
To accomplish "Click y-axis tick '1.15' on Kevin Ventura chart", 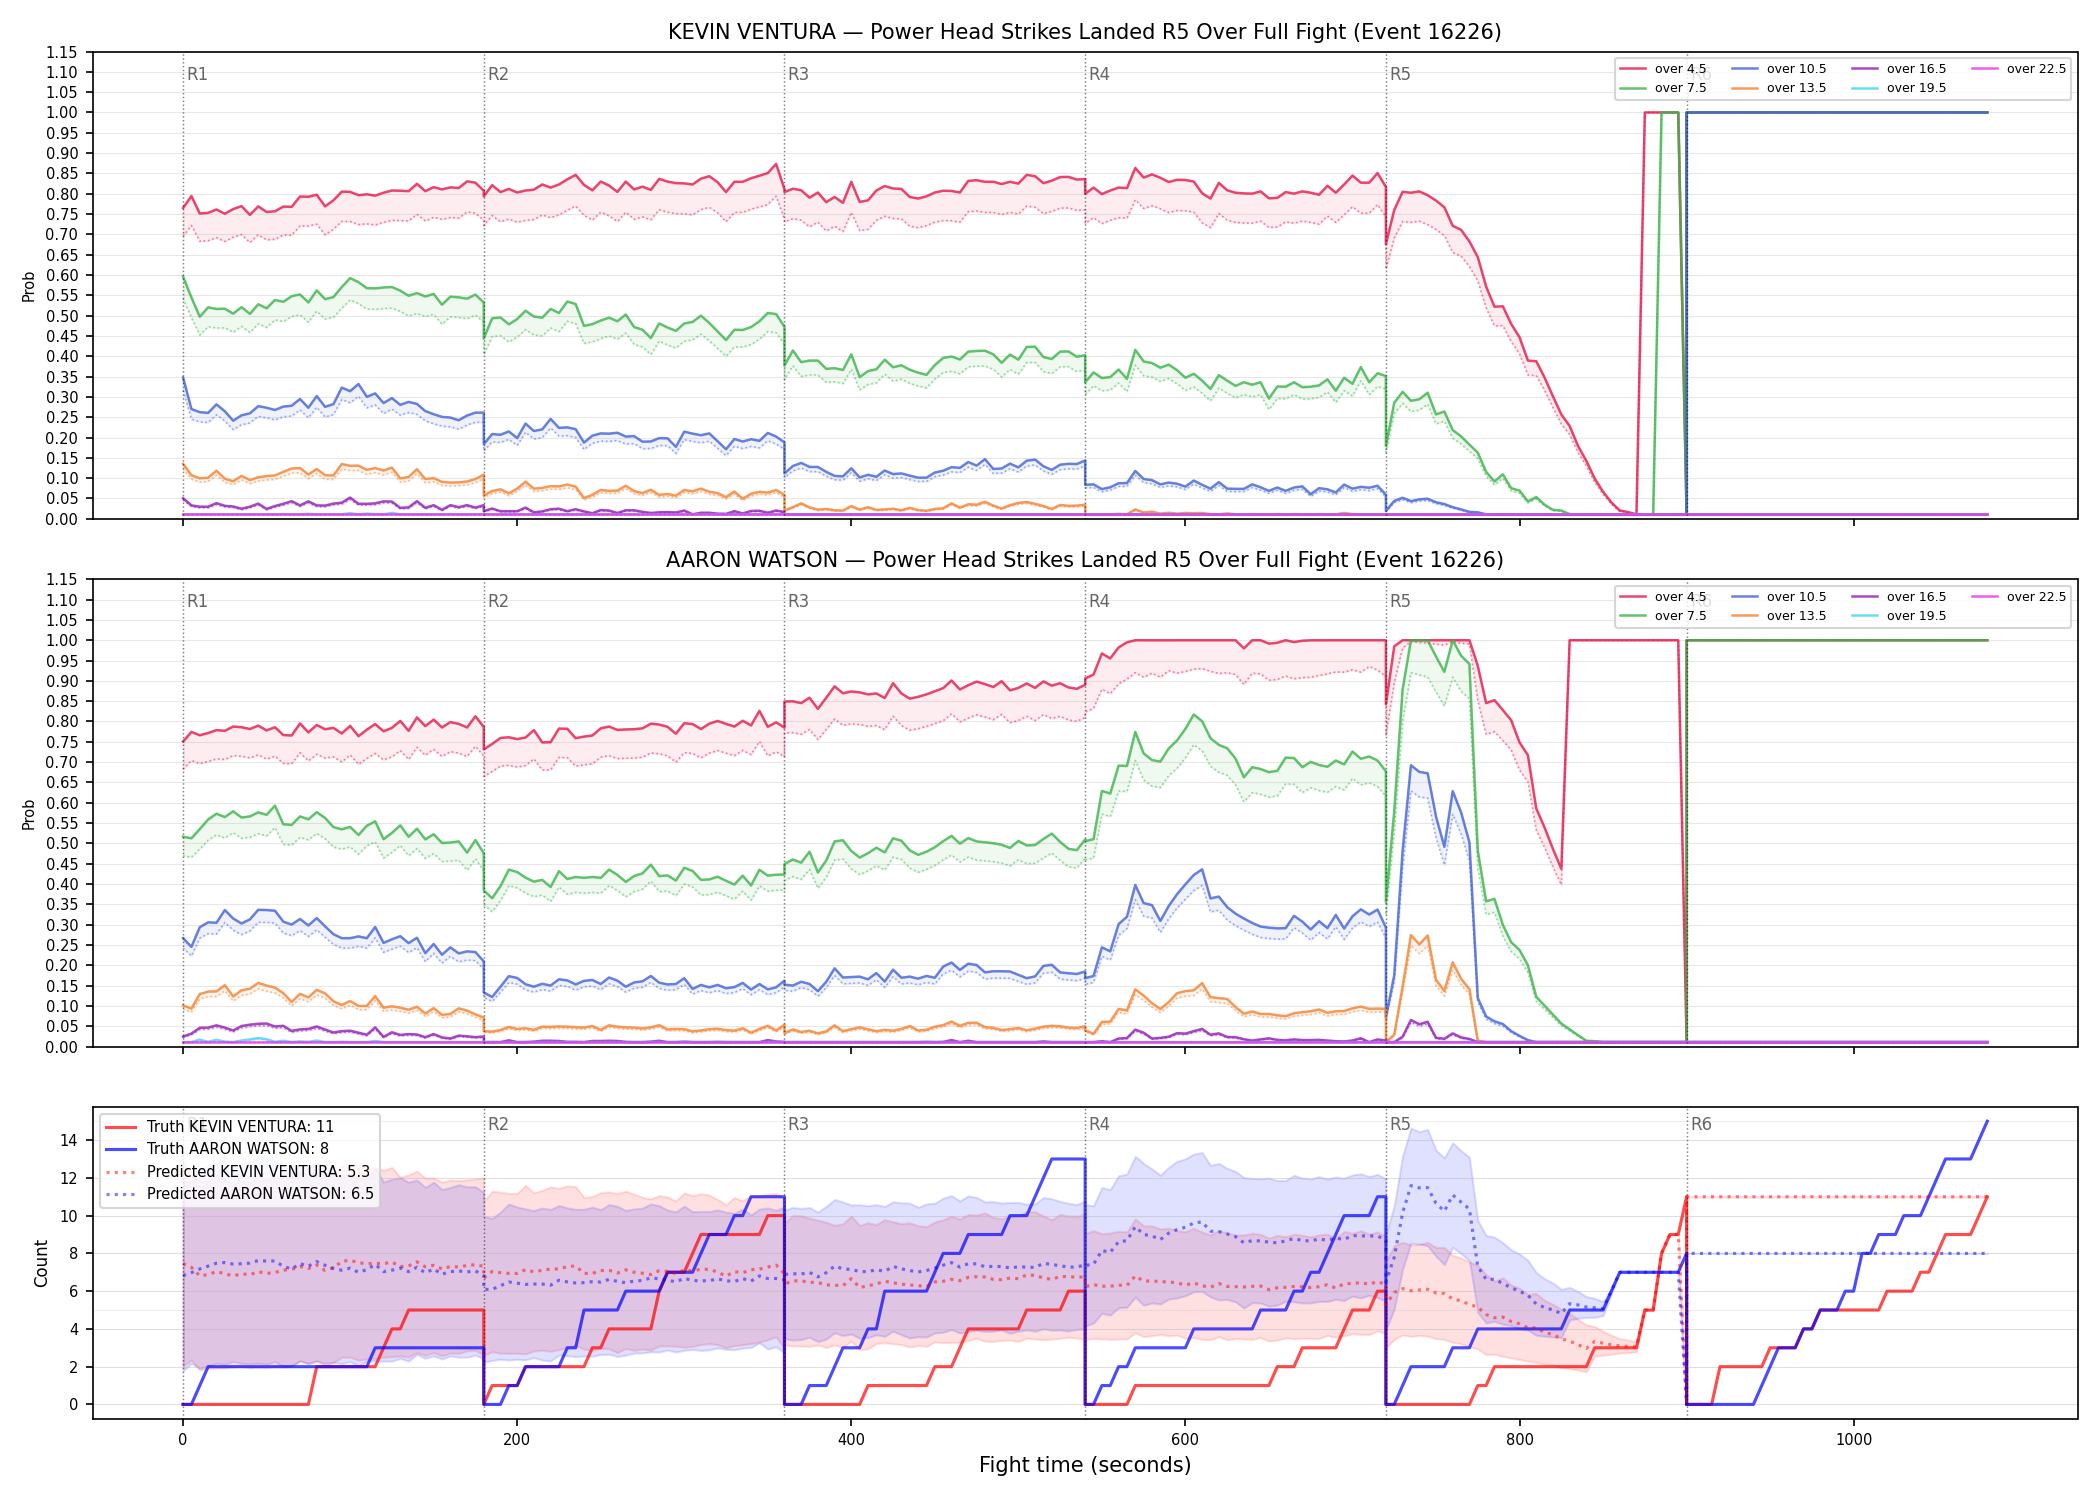I will [x=61, y=52].
